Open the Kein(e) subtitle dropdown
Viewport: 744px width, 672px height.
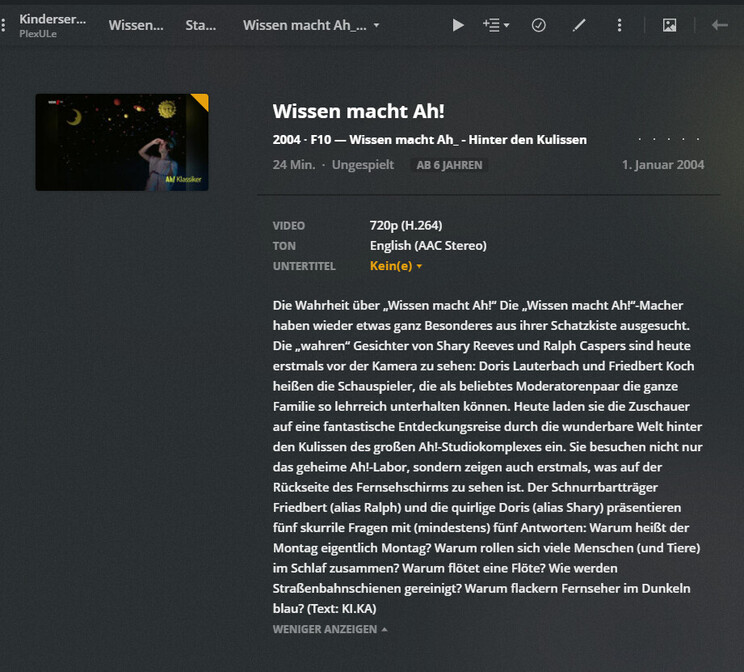(x=396, y=266)
